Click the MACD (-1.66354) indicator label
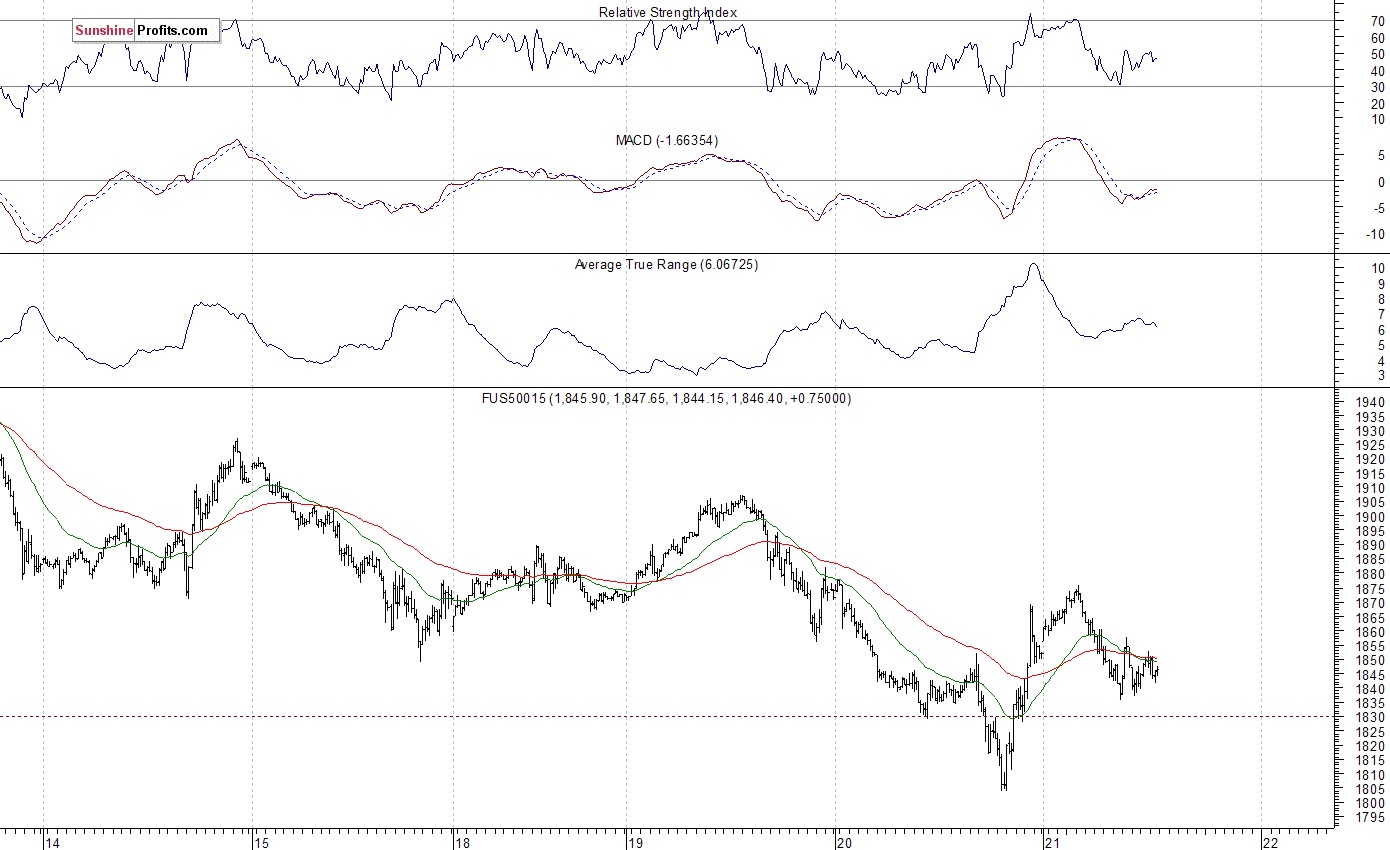The image size is (1390, 850). (666, 141)
